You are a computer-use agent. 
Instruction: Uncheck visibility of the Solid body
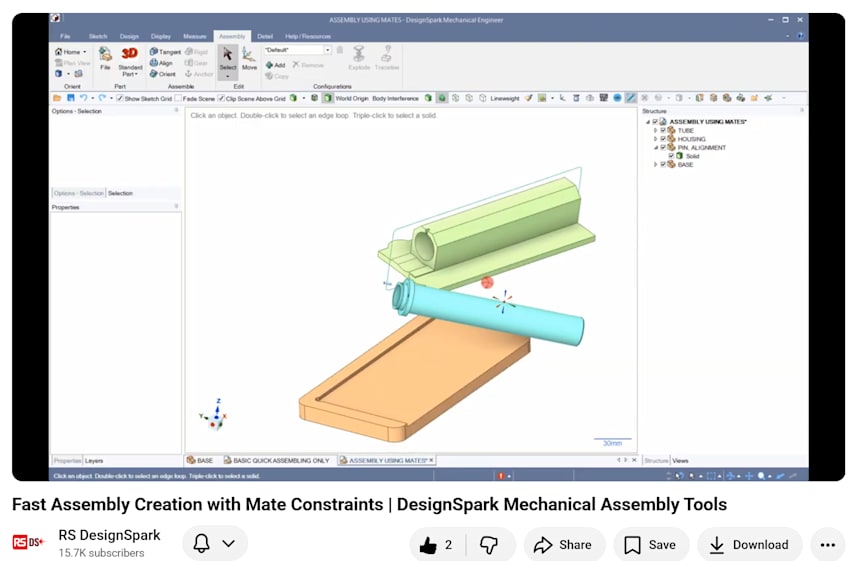(671, 156)
